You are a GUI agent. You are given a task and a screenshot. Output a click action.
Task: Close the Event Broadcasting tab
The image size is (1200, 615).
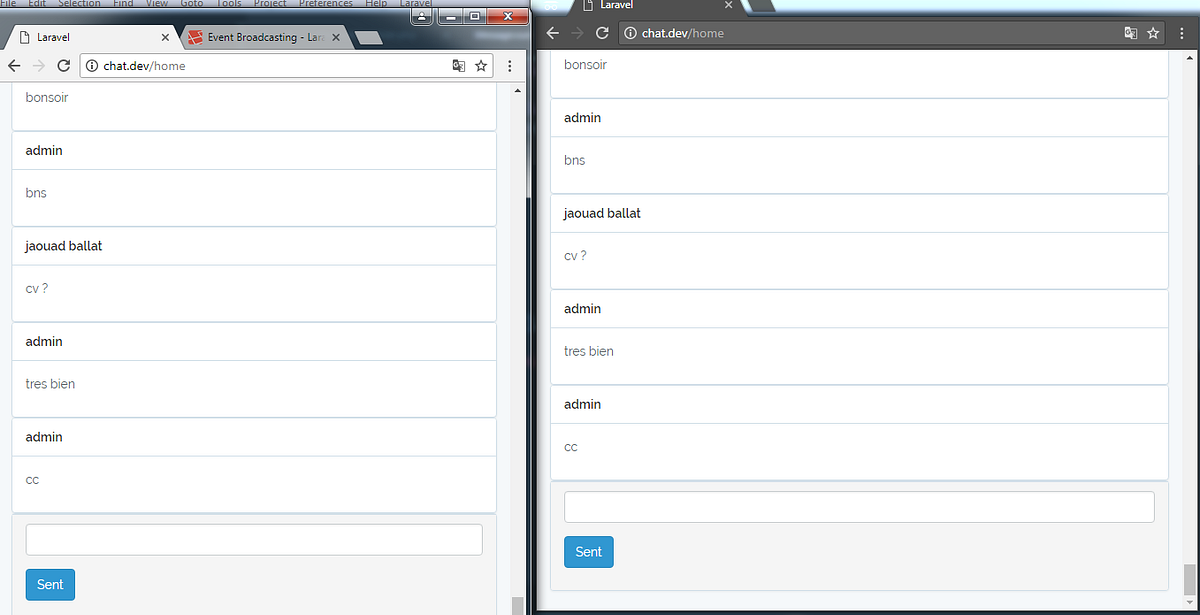pyautogui.click(x=336, y=38)
